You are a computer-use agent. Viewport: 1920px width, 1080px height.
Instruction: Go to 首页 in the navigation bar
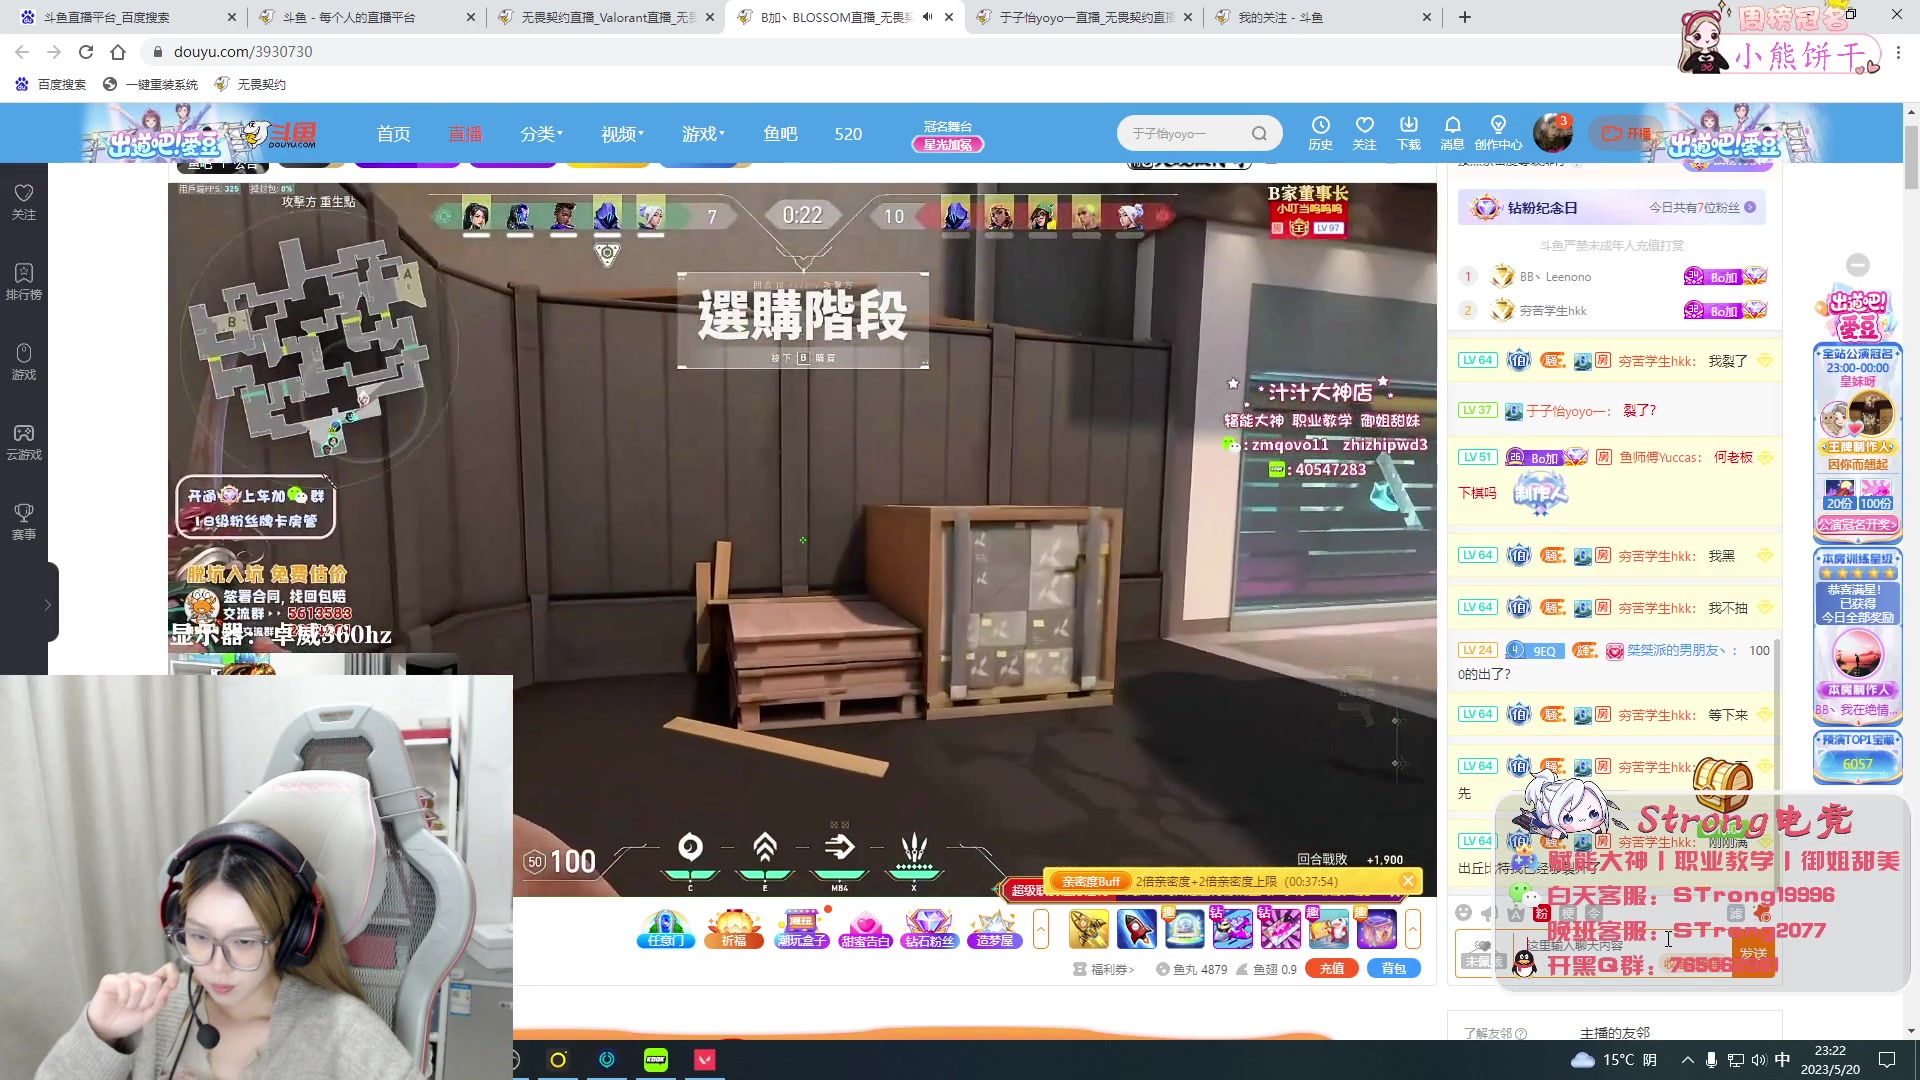(x=393, y=134)
